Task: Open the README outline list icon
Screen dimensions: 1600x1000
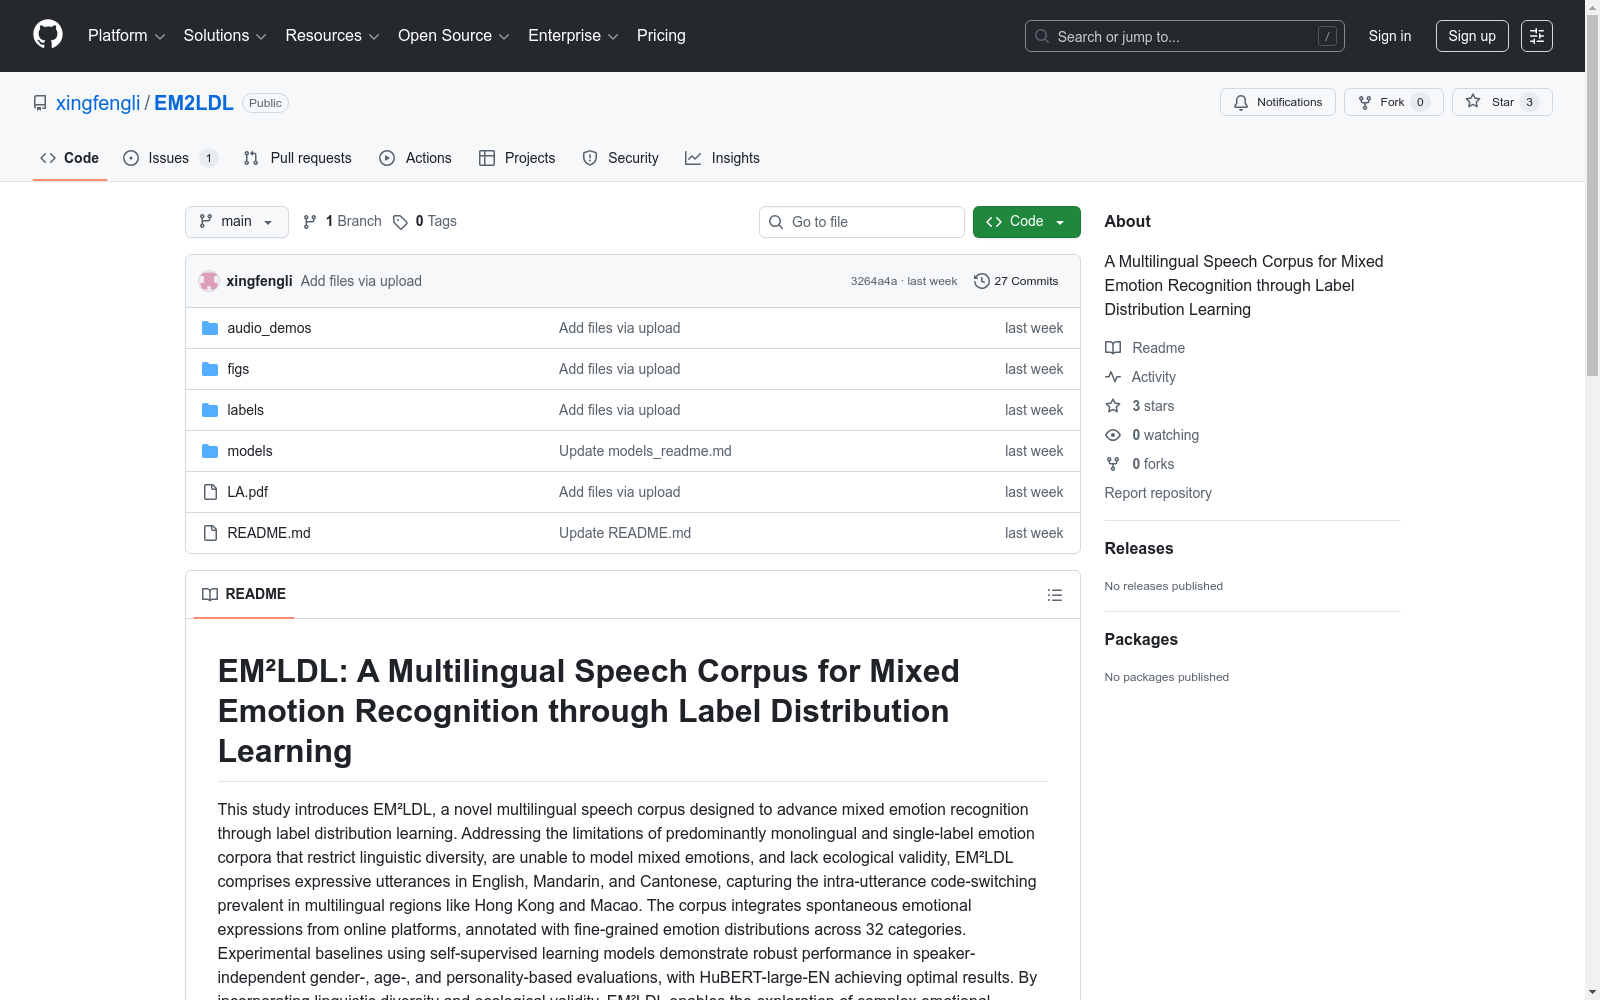Action: pyautogui.click(x=1055, y=595)
